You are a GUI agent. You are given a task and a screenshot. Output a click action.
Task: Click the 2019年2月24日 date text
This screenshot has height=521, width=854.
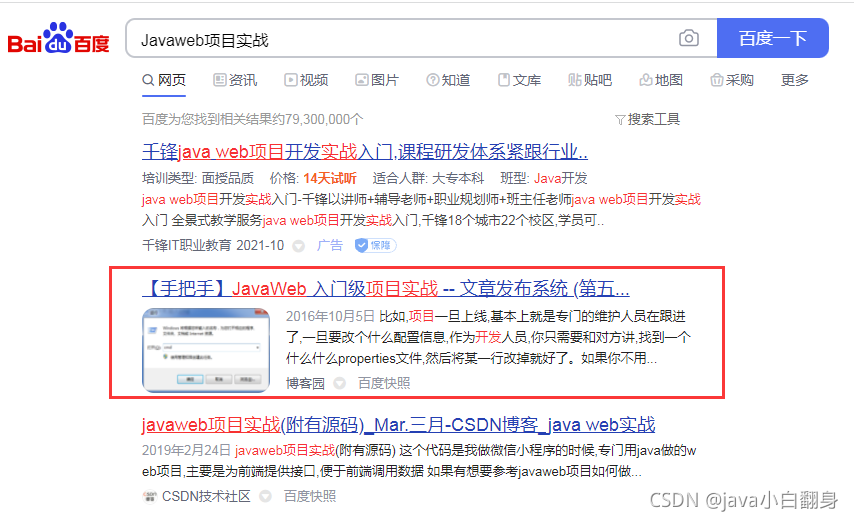pyautogui.click(x=187, y=450)
